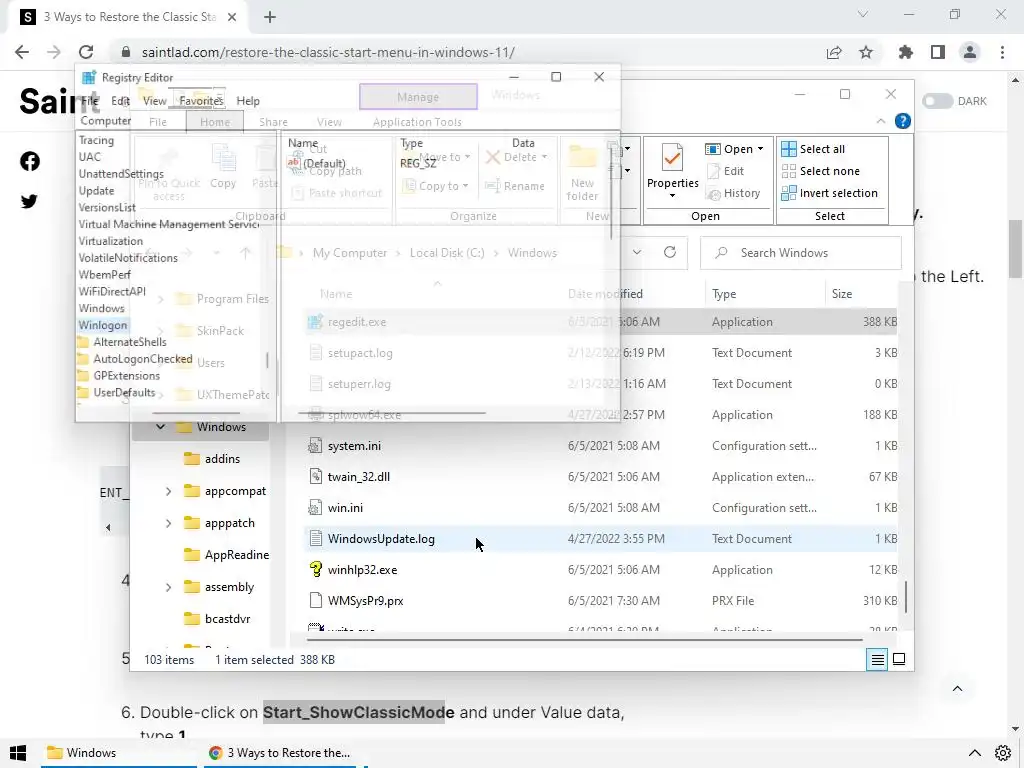Viewport: 1024px width, 768px height.
Task: Select the UserDefaults registry key
Action: pos(117,392)
